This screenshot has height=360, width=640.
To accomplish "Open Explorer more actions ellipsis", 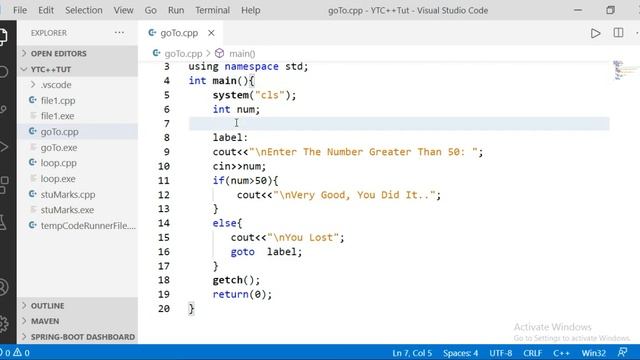I will (x=119, y=33).
